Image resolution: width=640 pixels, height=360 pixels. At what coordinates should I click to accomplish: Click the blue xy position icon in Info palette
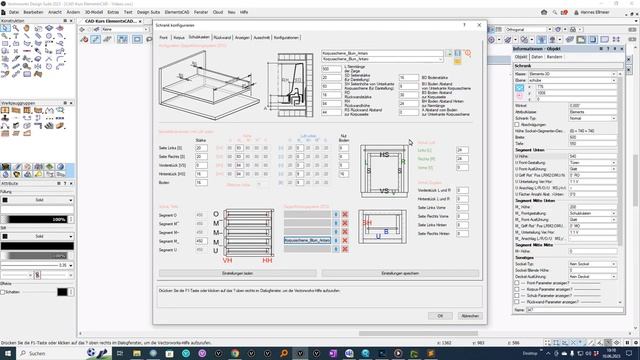520,87
